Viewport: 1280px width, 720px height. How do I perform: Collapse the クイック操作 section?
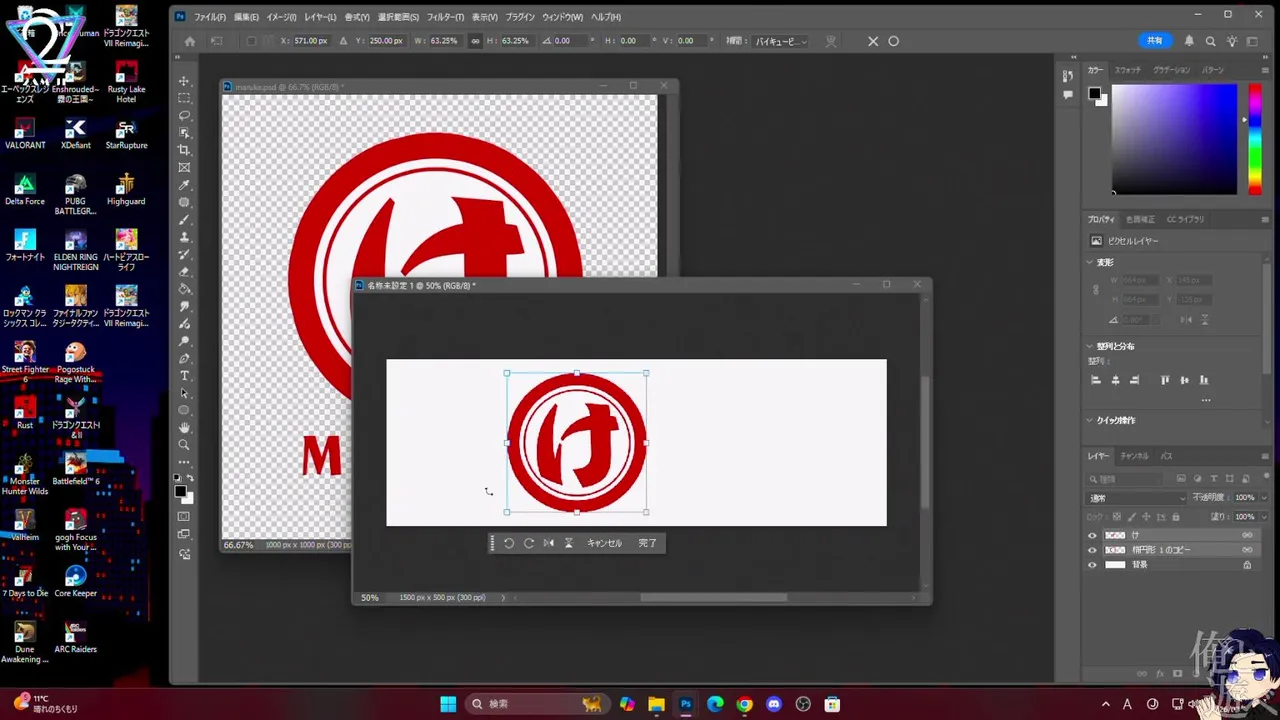pos(1090,420)
